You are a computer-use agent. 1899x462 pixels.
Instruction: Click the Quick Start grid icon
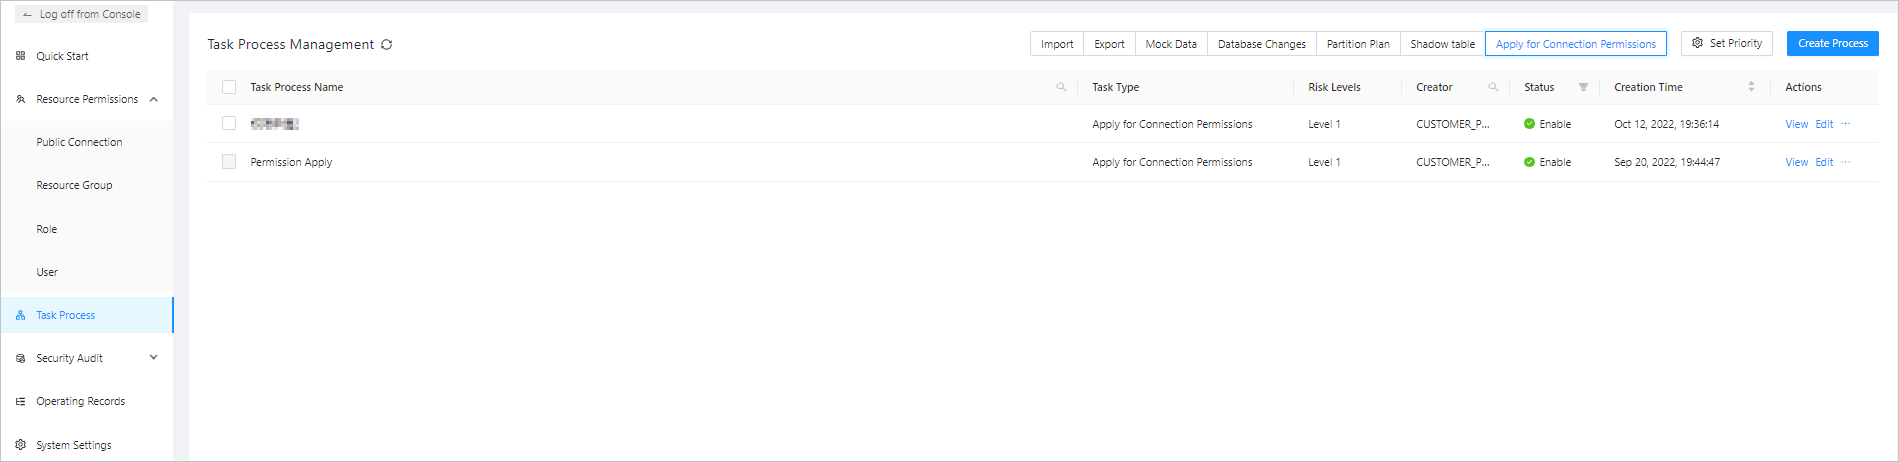coord(21,56)
